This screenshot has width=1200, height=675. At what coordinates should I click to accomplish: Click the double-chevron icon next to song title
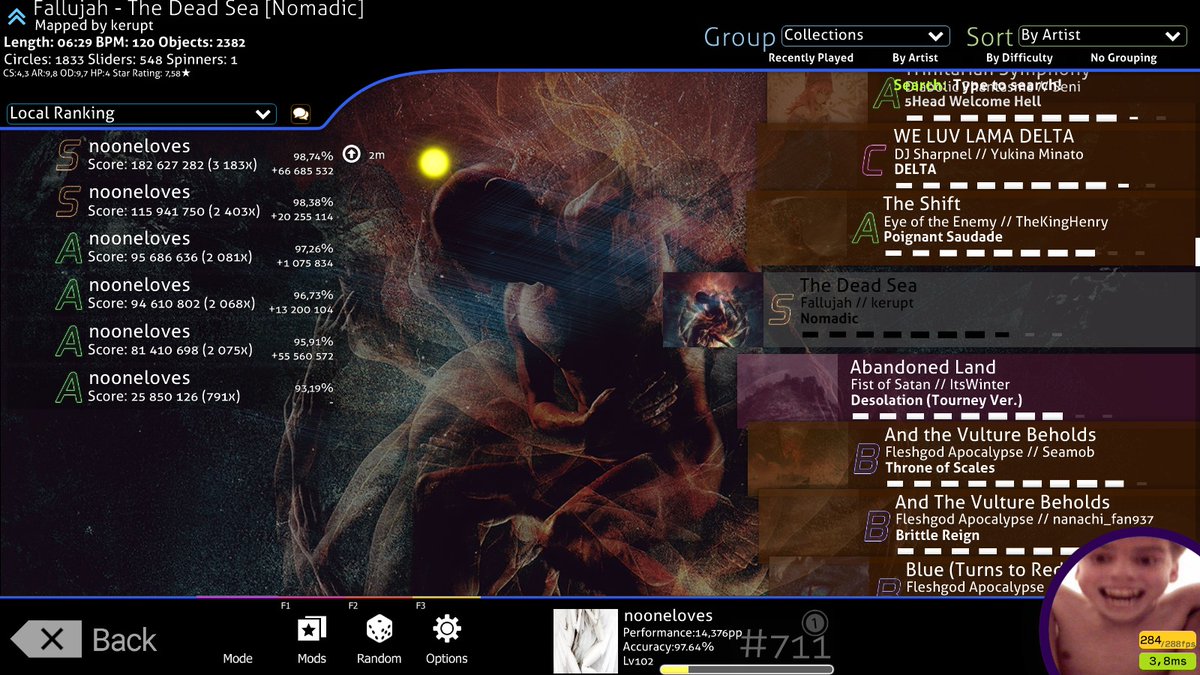coord(16,16)
